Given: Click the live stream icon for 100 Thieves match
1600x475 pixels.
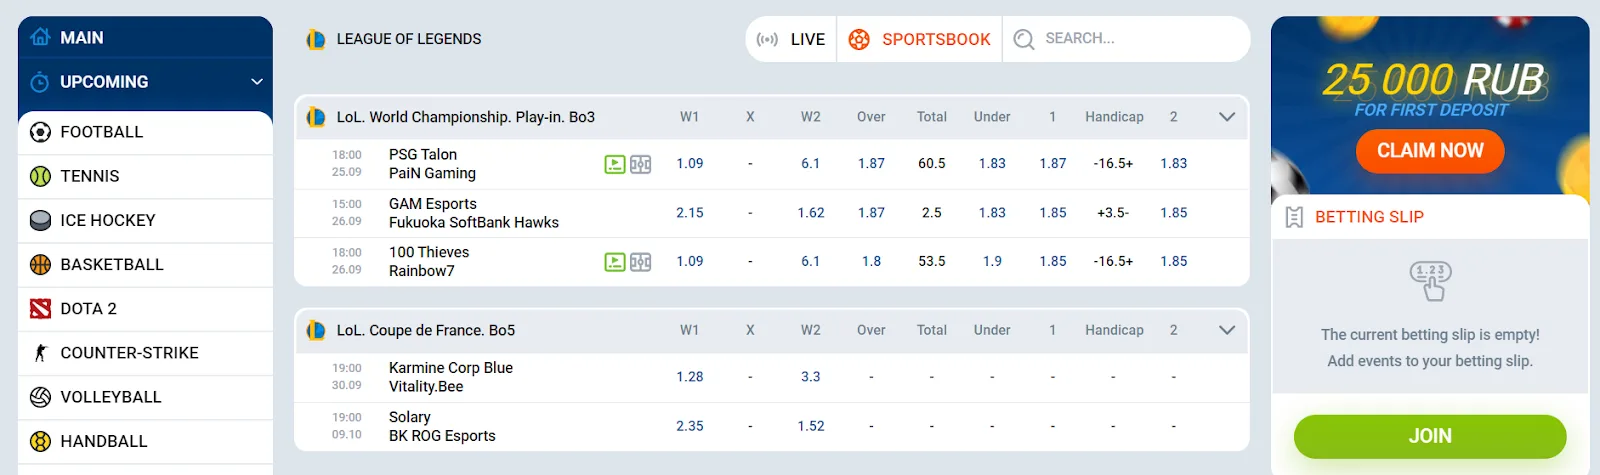Looking at the screenshot, I should (615, 262).
